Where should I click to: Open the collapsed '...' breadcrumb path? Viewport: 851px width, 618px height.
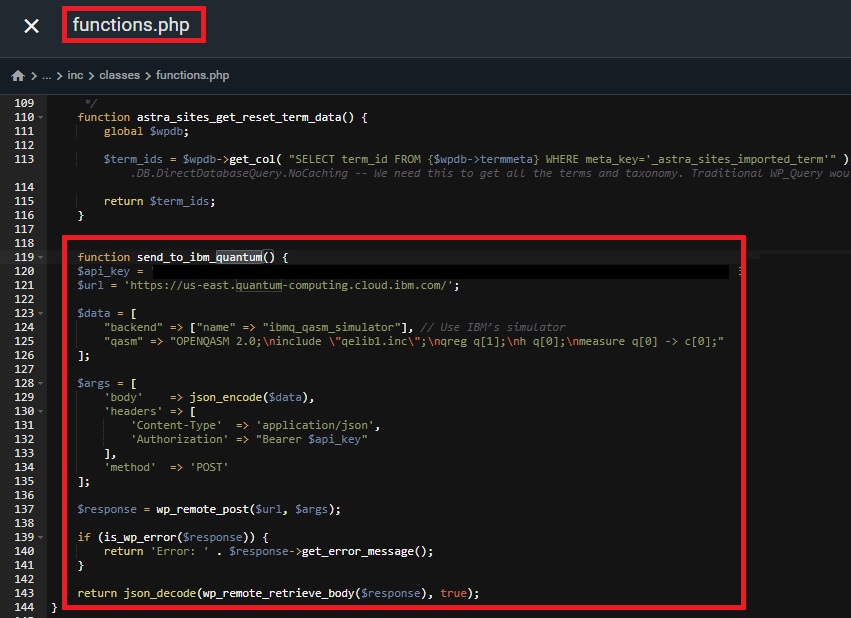[x=46, y=75]
